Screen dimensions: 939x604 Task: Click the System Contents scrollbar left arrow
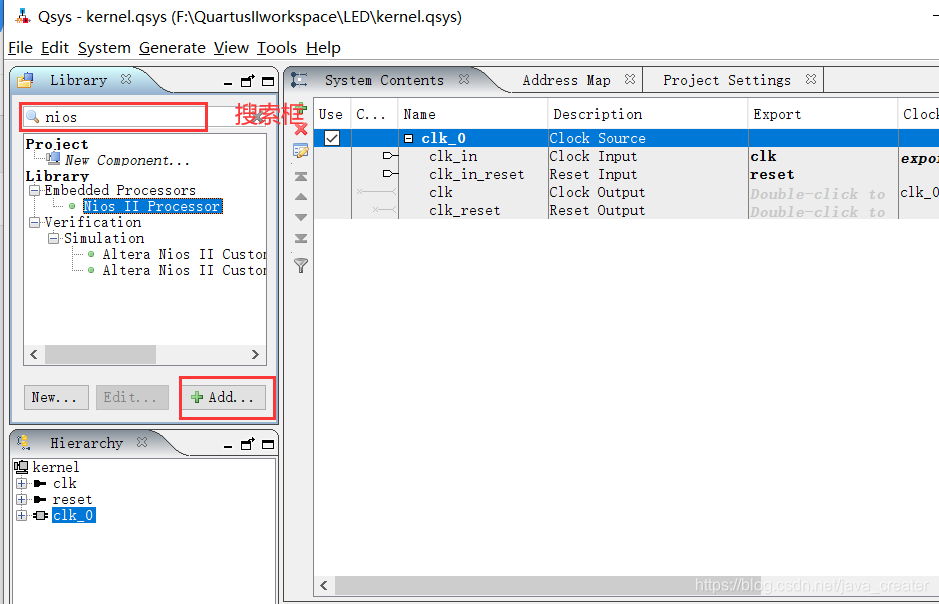(x=324, y=585)
